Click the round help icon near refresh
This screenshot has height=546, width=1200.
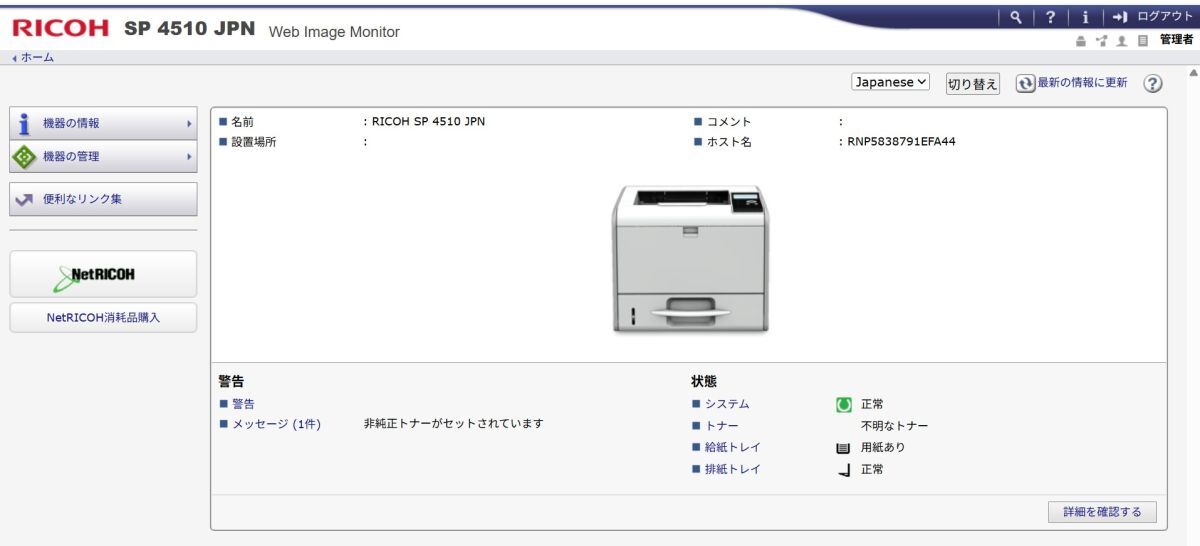click(1152, 84)
